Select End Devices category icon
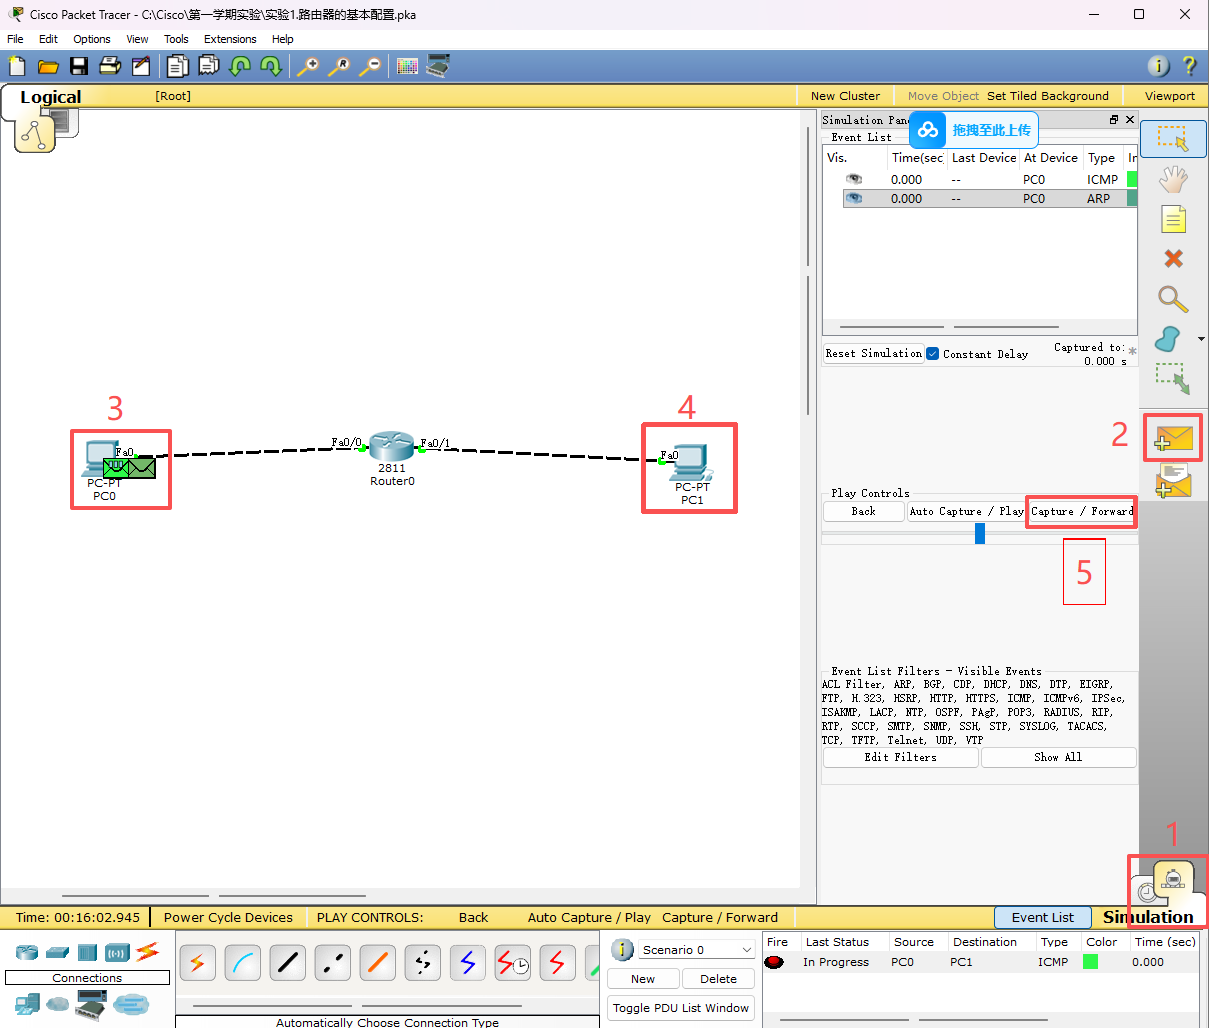The image size is (1209, 1028). click(27, 1004)
